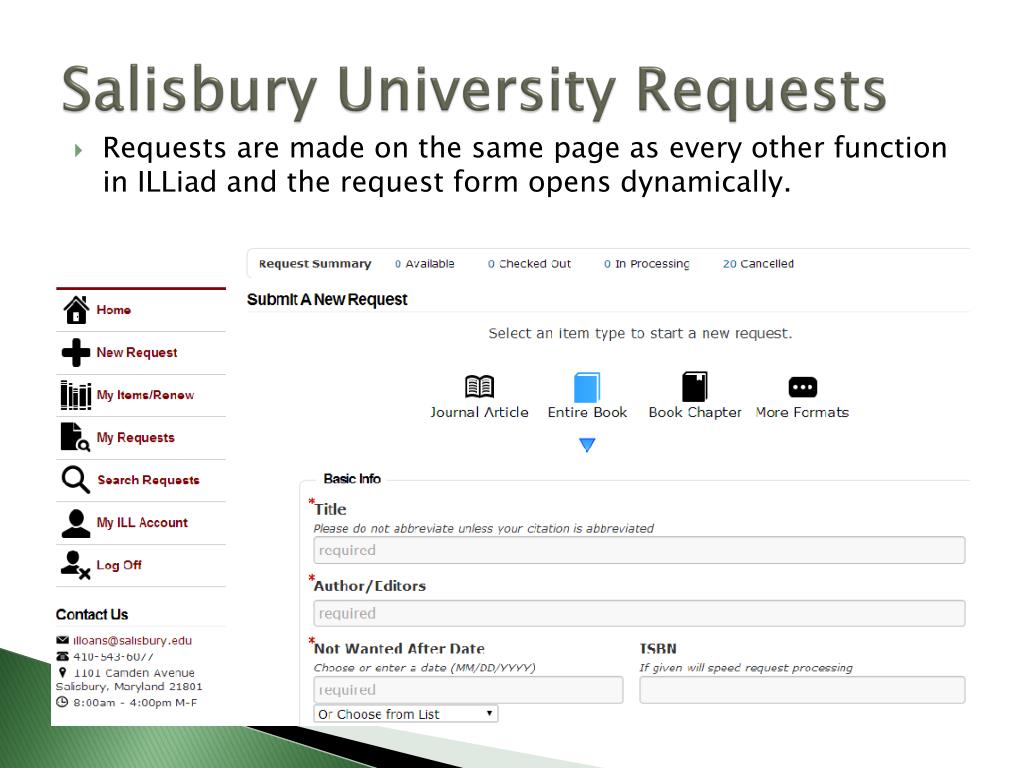Click the Basic Info section label
Image resolution: width=1024 pixels, height=768 pixels.
[352, 479]
